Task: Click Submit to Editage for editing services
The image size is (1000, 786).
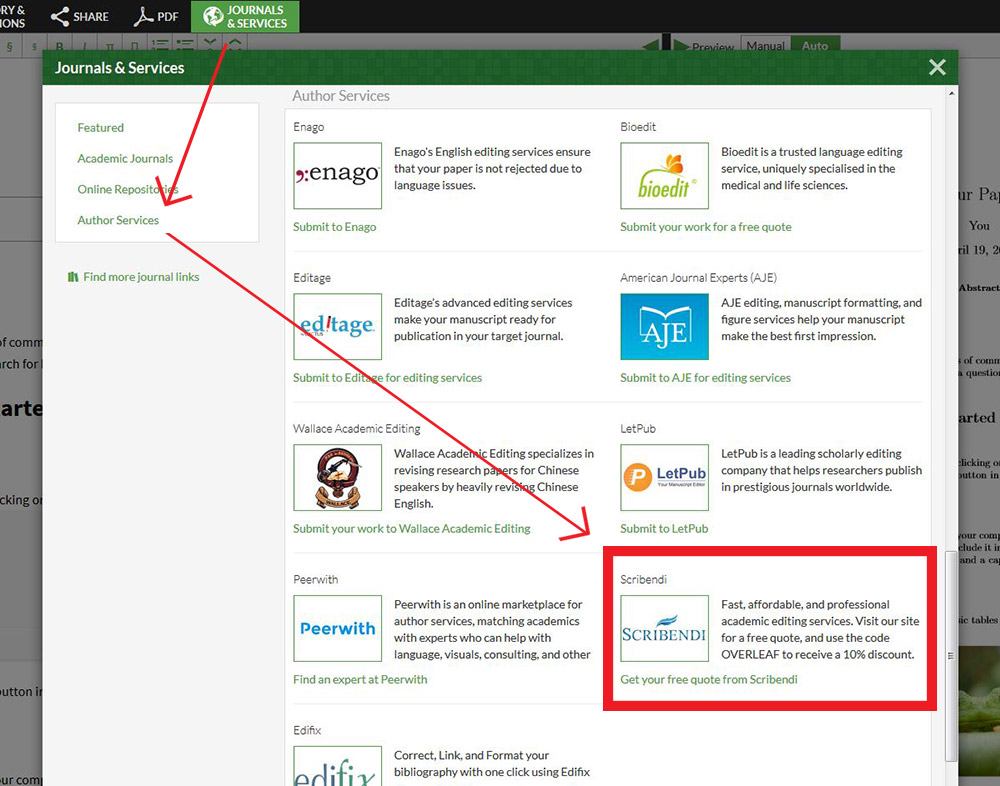Action: (388, 378)
